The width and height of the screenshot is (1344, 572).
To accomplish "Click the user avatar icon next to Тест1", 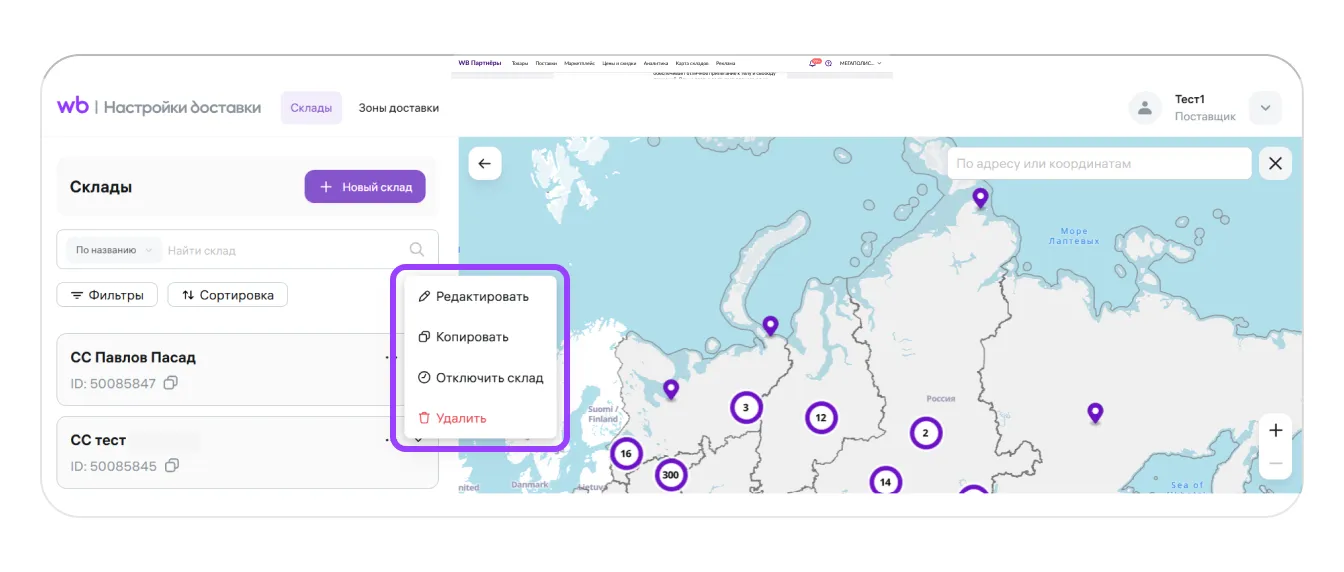I will pyautogui.click(x=1145, y=108).
